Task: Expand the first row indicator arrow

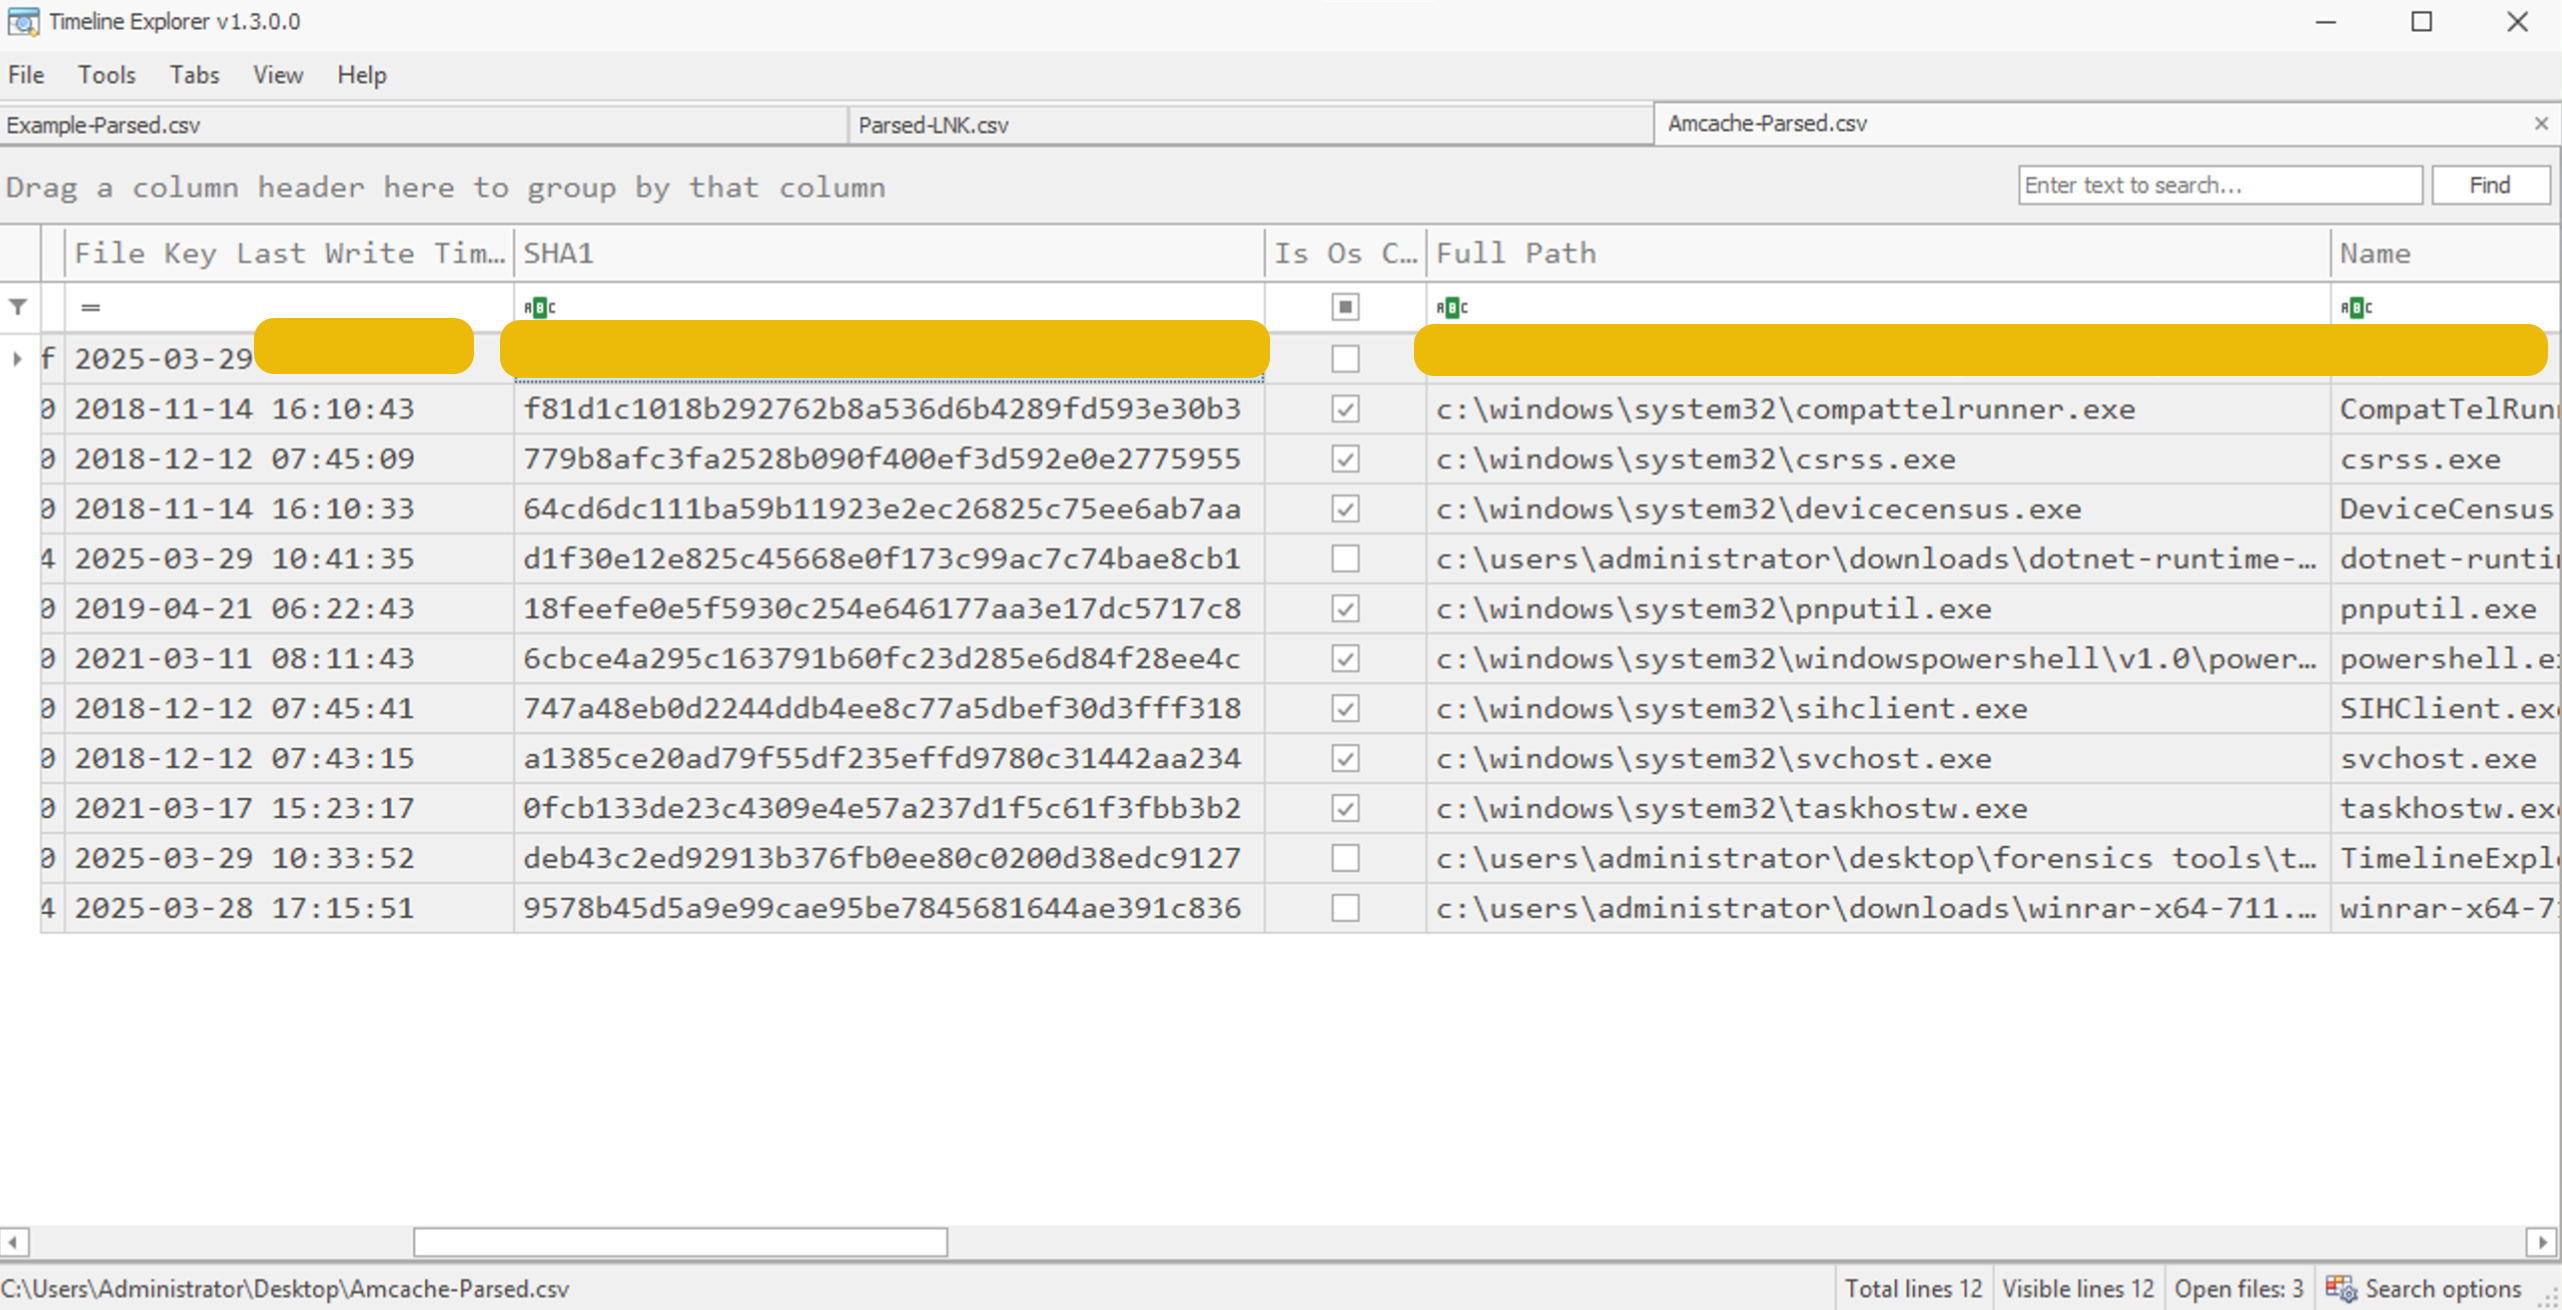Action: (x=17, y=358)
